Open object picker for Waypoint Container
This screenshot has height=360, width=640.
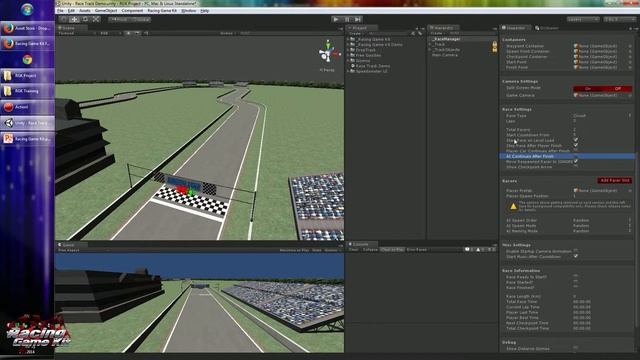point(630,46)
